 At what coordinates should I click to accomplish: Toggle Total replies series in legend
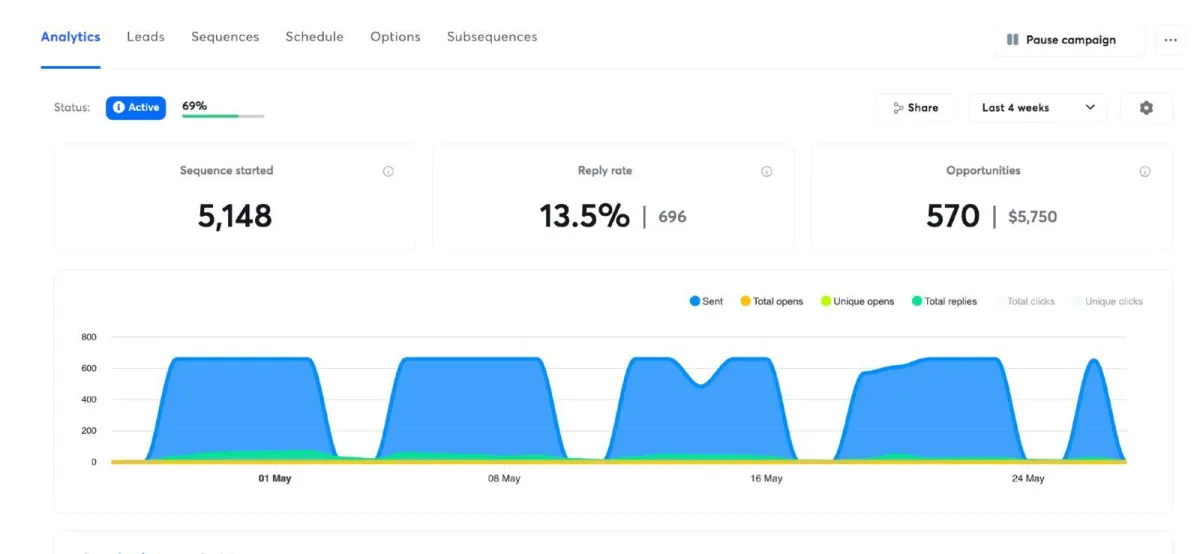click(x=944, y=301)
